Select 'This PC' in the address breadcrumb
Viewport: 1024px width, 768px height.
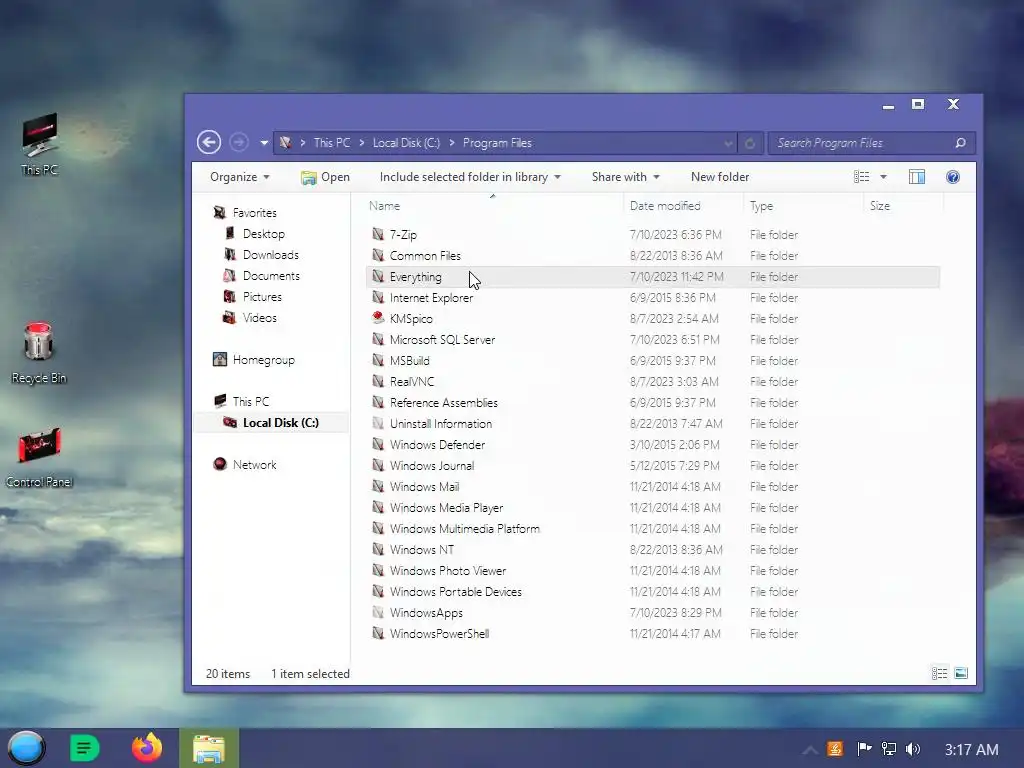pos(332,142)
